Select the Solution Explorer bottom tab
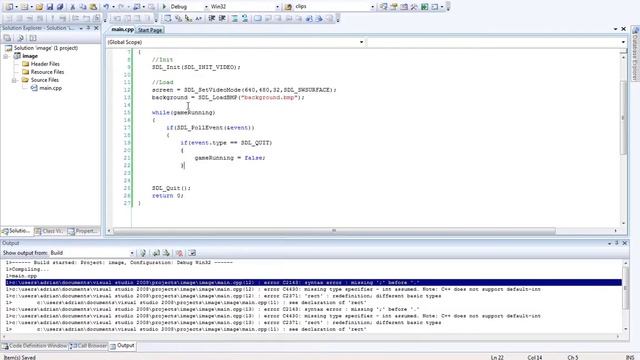The height and width of the screenshot is (360, 640). click(x=17, y=231)
